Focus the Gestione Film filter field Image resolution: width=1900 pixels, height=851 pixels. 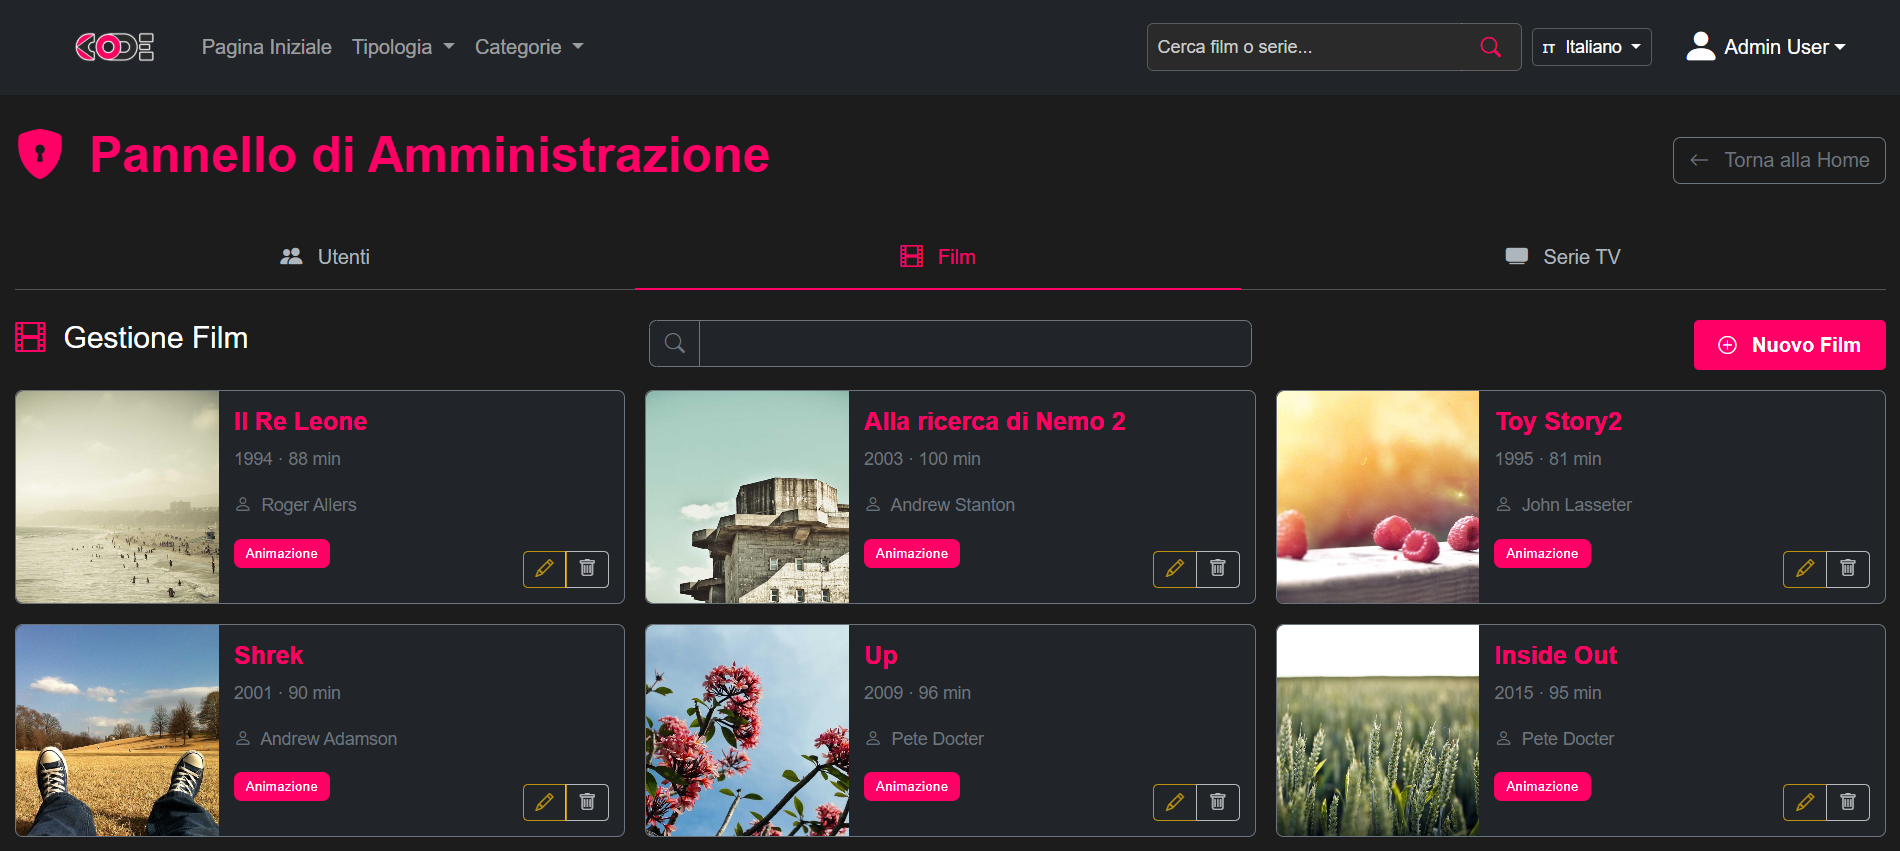975,343
